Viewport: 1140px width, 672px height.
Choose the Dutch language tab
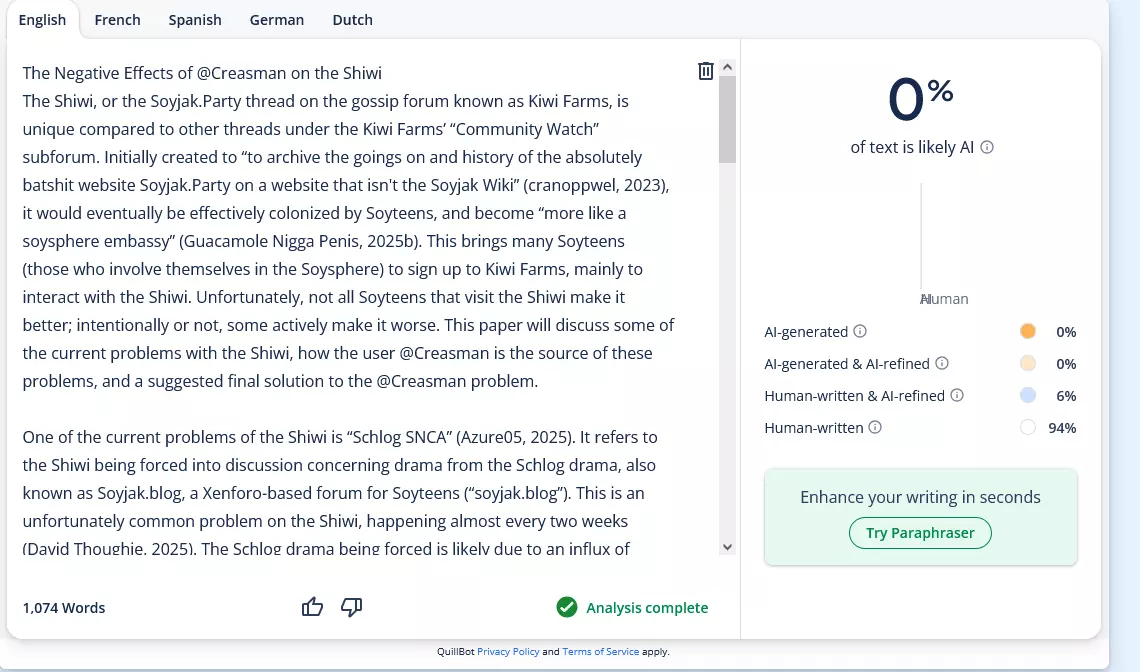(353, 20)
